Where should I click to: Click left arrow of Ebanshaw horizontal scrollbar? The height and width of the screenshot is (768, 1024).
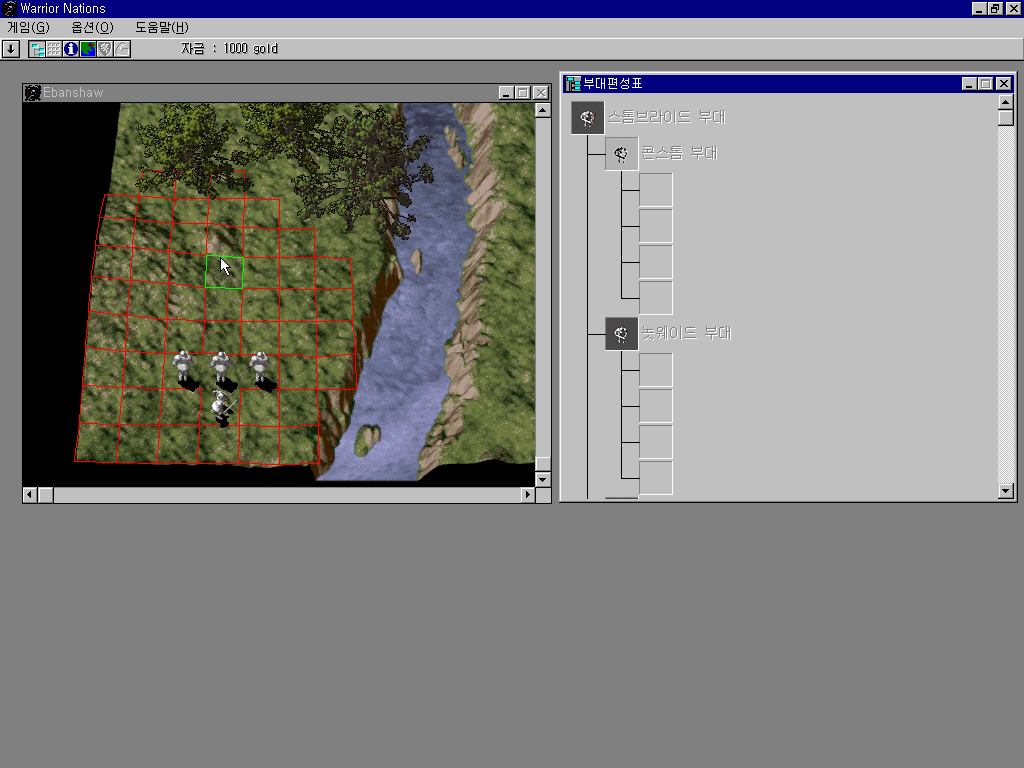[30, 495]
